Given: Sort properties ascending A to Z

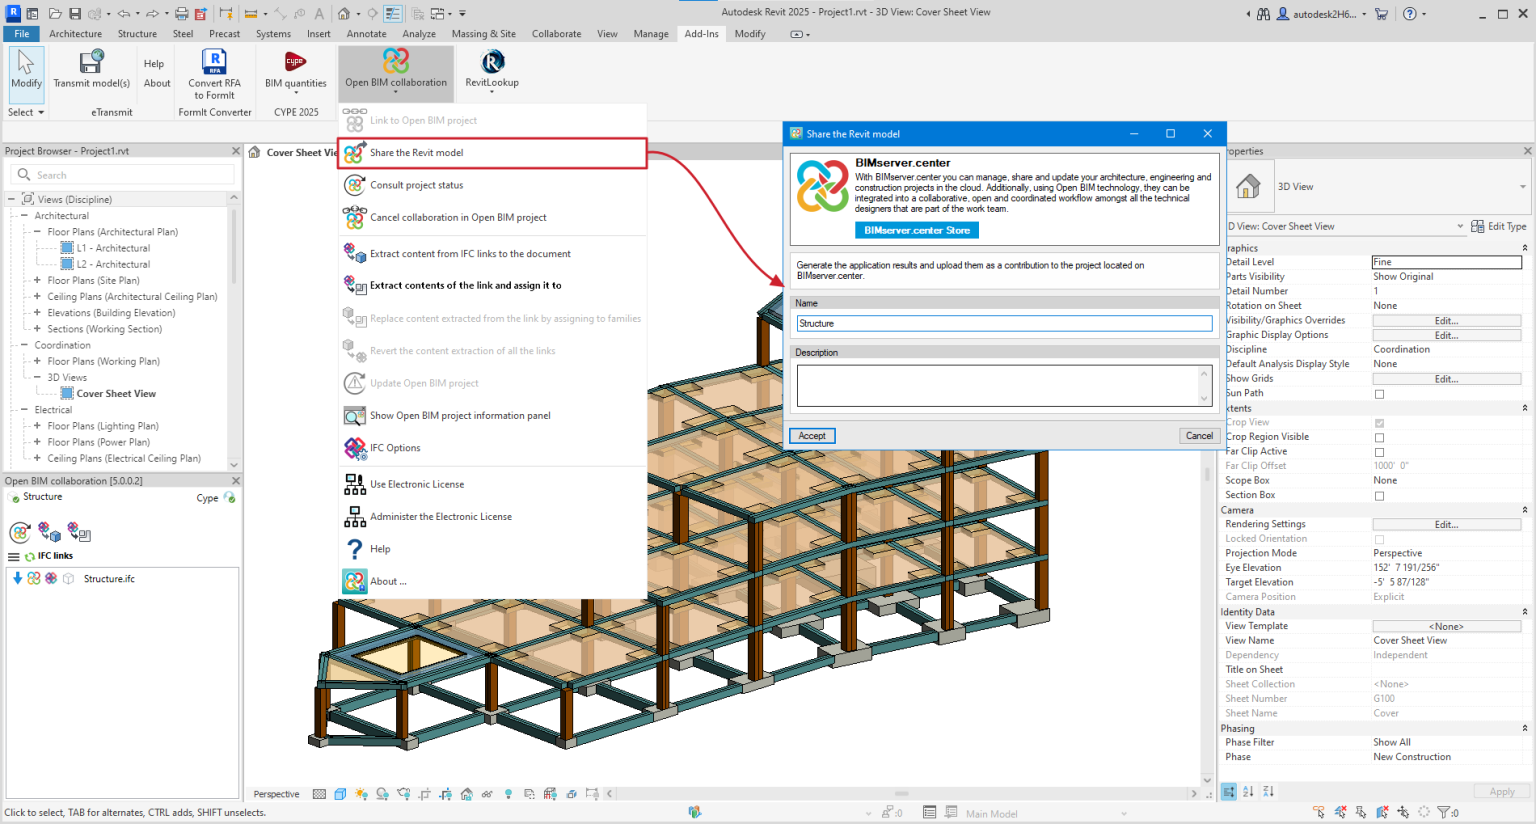Looking at the screenshot, I should [x=1248, y=792].
